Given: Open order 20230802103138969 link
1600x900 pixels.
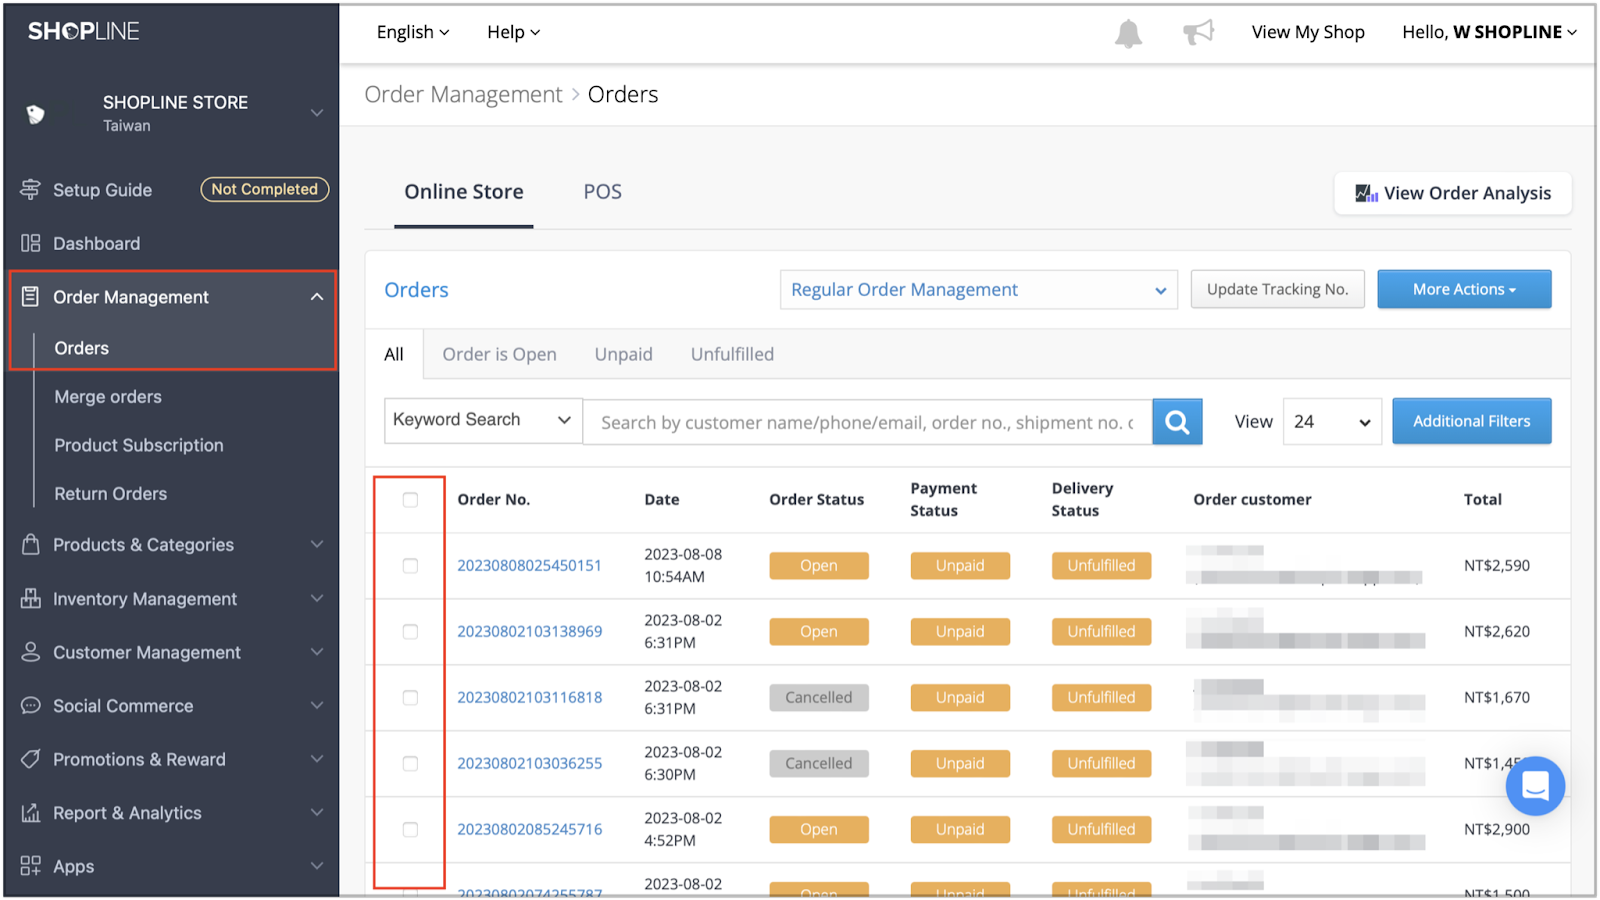Looking at the screenshot, I should [x=529, y=632].
